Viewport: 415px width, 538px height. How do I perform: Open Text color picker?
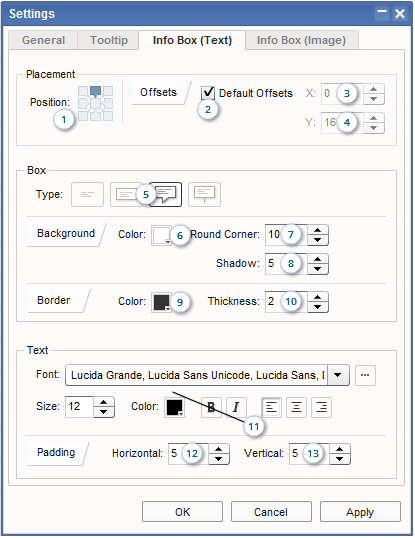[x=175, y=408]
